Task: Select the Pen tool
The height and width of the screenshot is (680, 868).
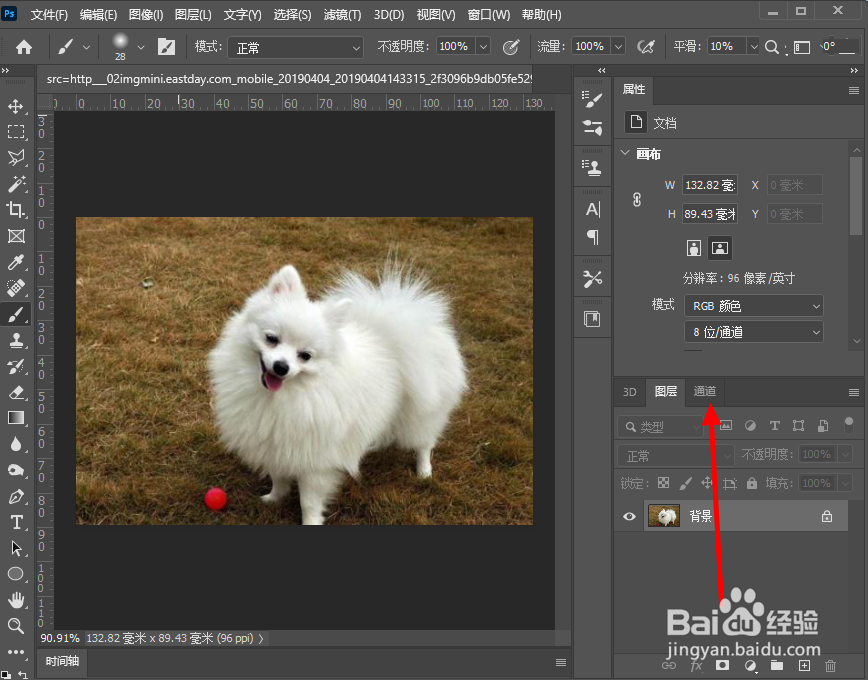Action: pyautogui.click(x=16, y=496)
